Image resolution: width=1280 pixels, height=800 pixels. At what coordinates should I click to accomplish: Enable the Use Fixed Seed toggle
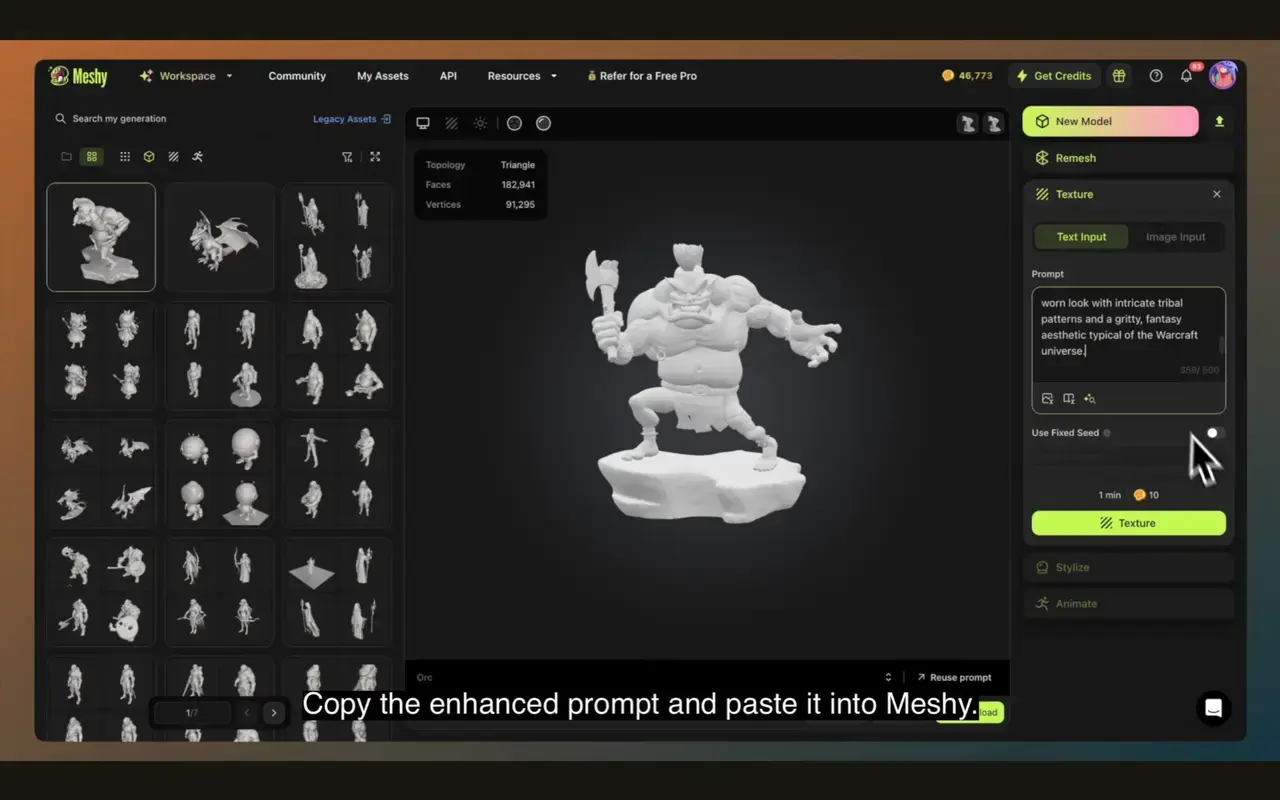point(1215,432)
